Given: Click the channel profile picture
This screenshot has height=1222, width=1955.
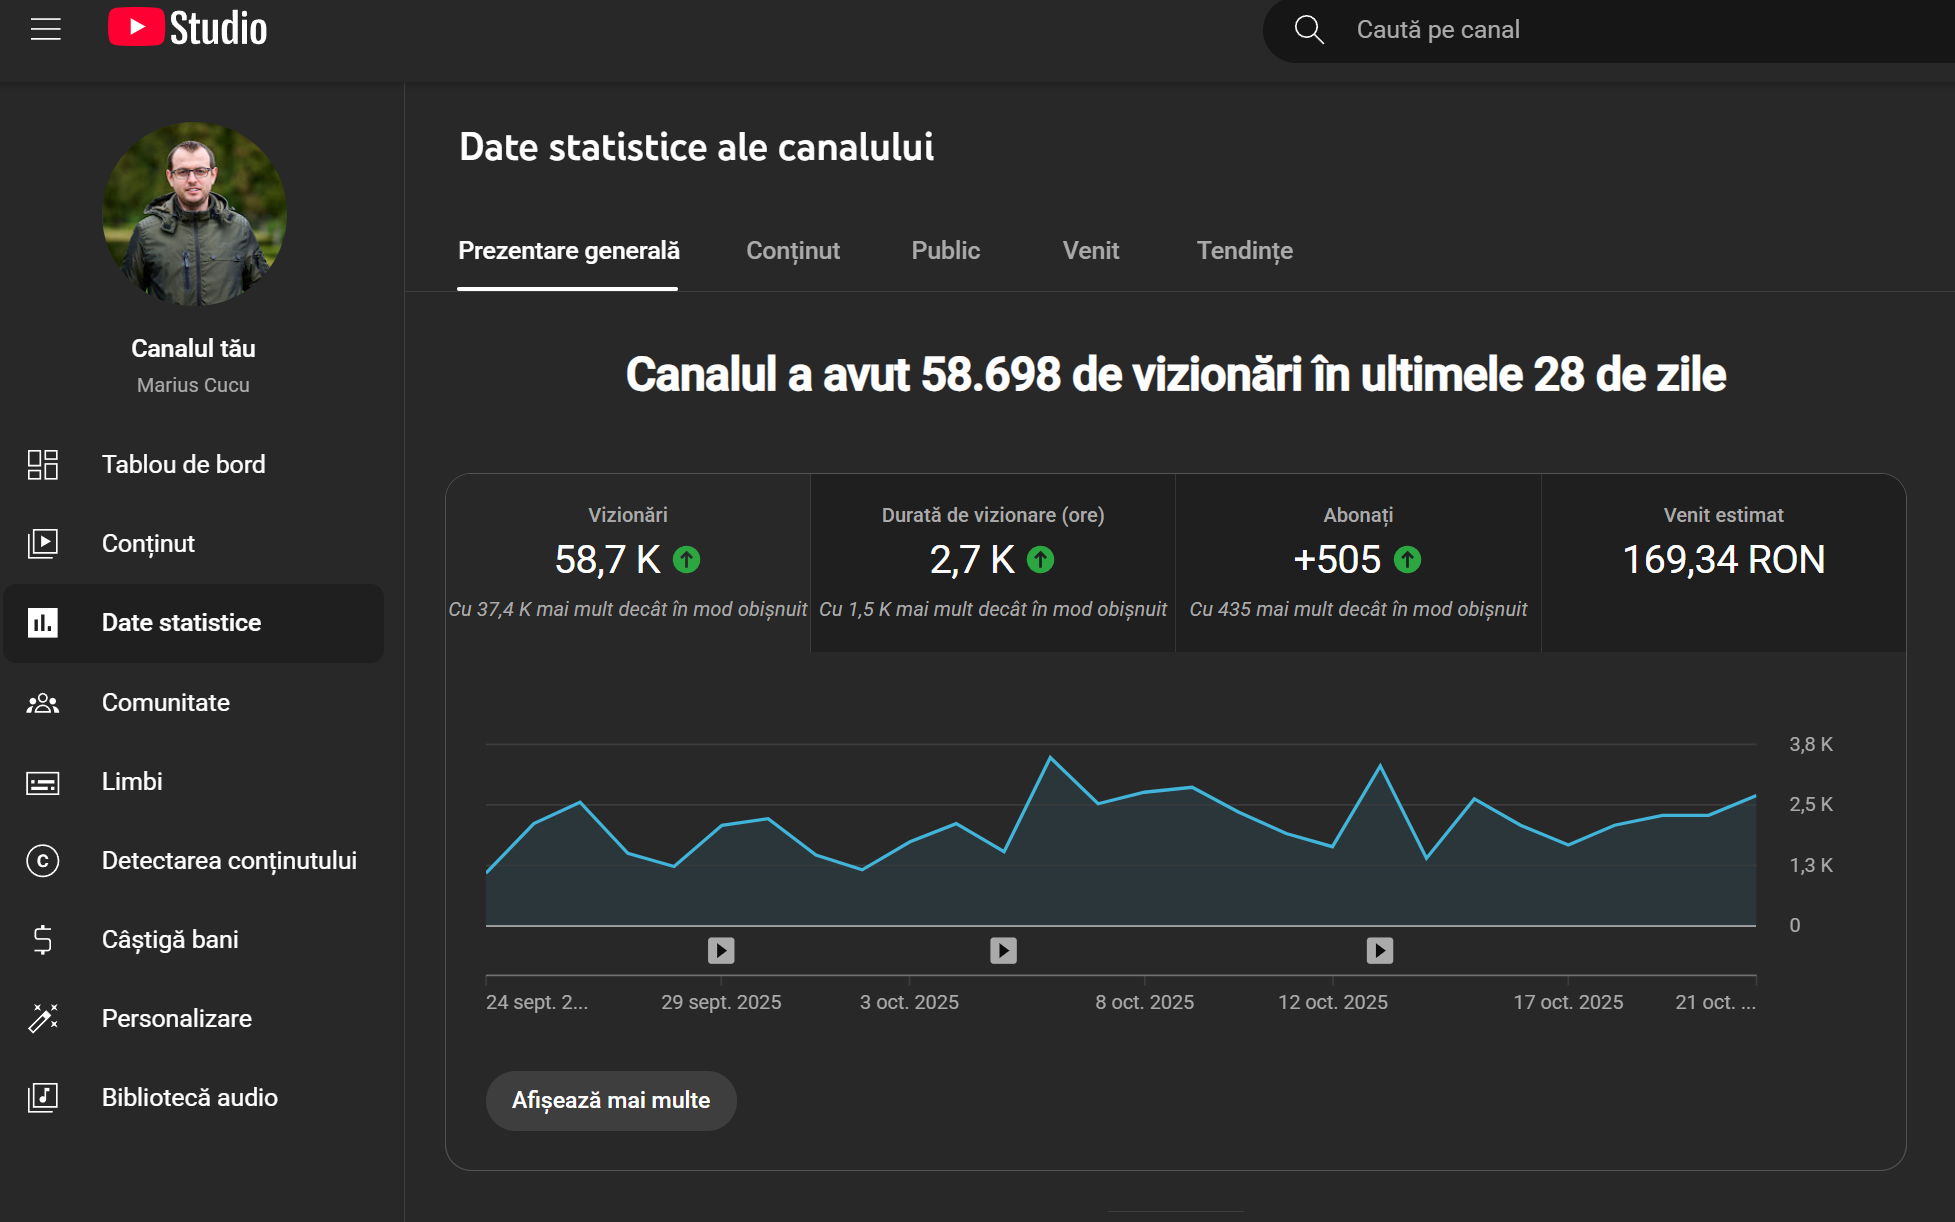Looking at the screenshot, I should click(194, 214).
